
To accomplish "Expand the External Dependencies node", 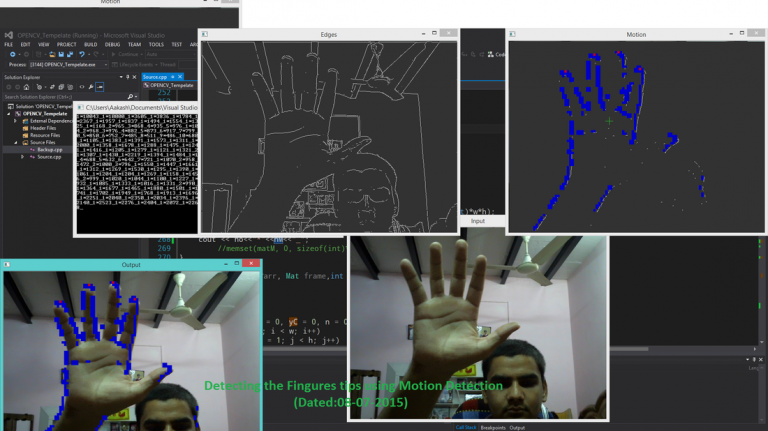I will click(15, 121).
